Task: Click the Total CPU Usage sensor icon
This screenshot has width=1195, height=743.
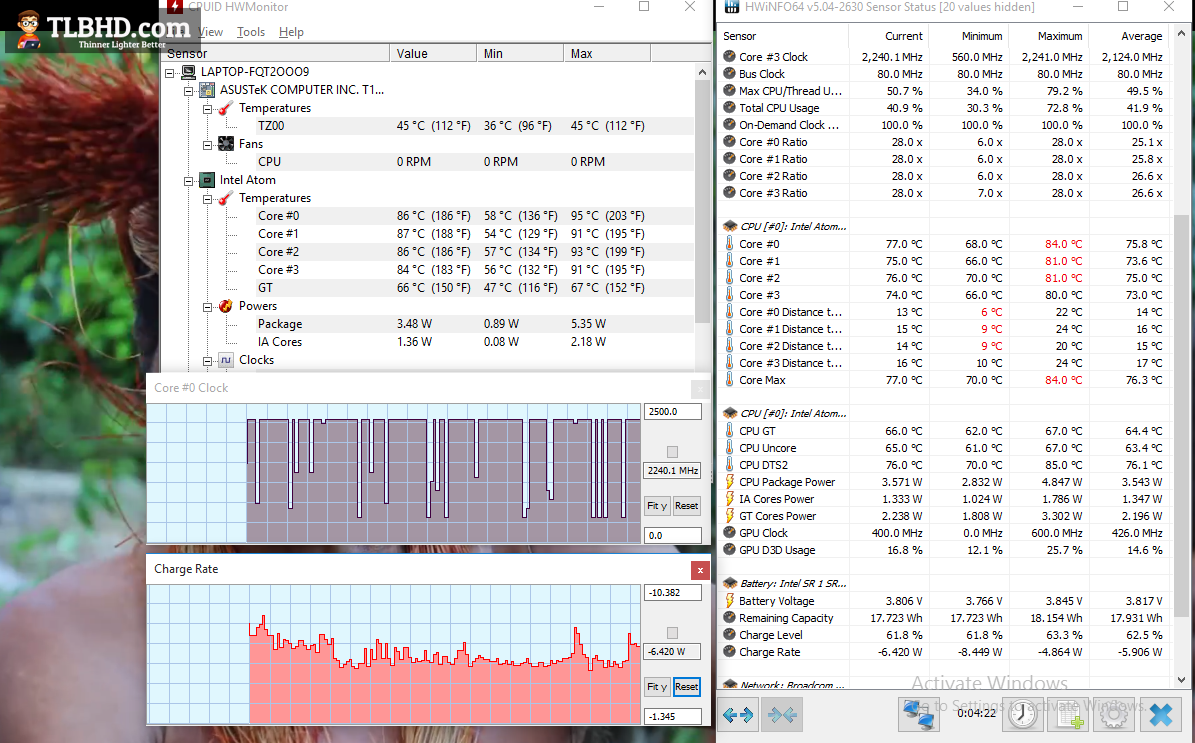Action: pyautogui.click(x=729, y=107)
